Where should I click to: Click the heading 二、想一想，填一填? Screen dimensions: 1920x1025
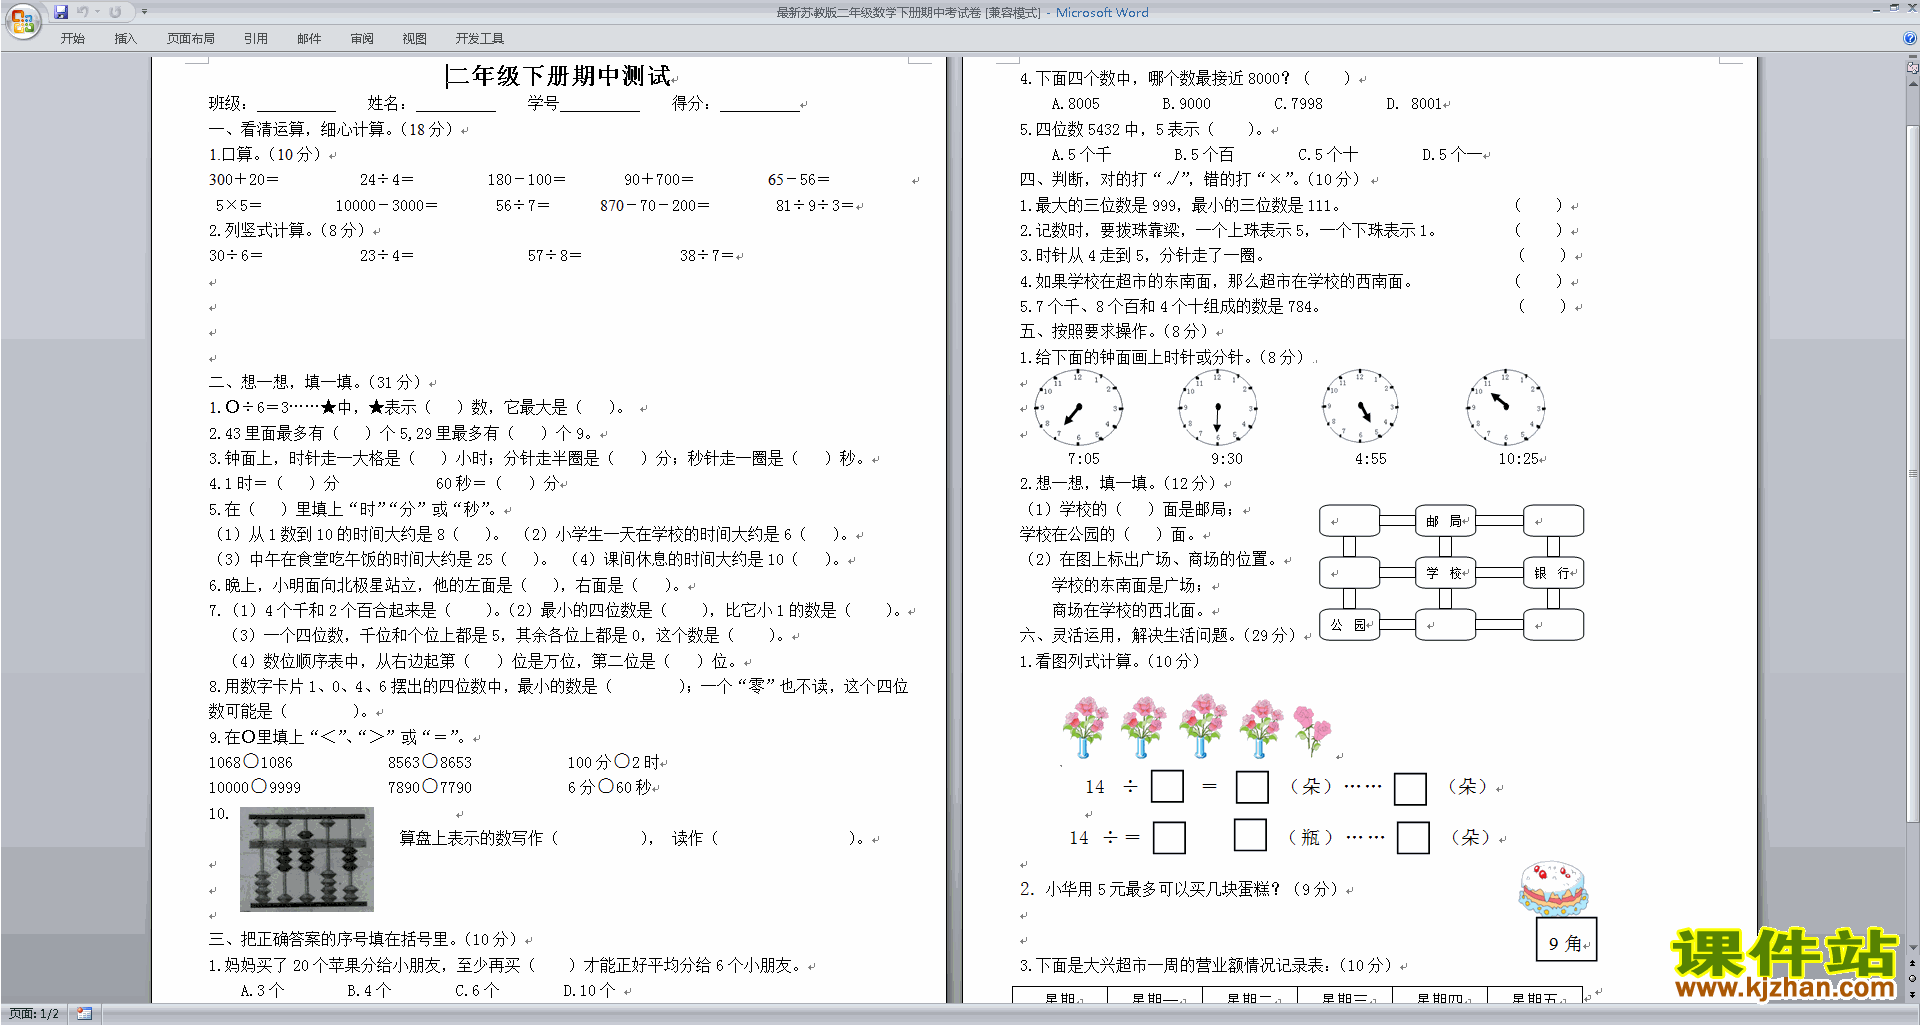tap(287, 382)
